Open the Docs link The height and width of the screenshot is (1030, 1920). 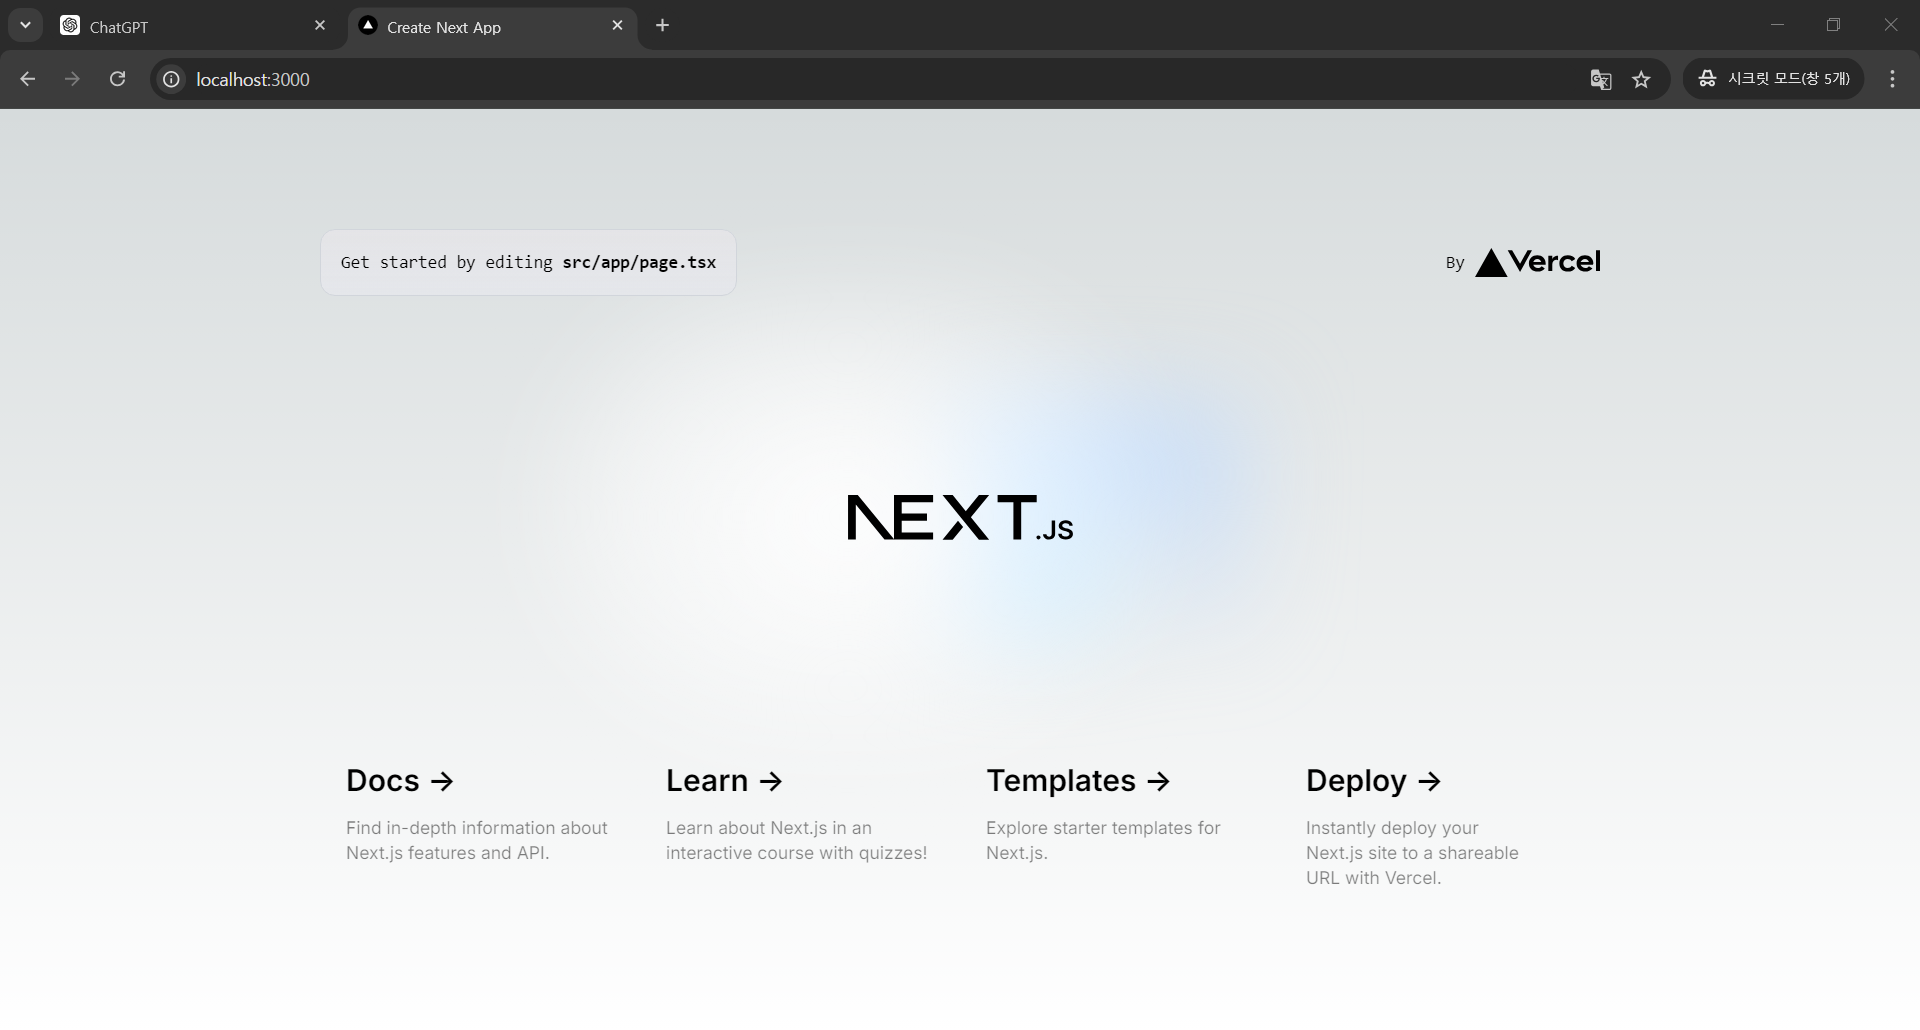click(x=399, y=781)
